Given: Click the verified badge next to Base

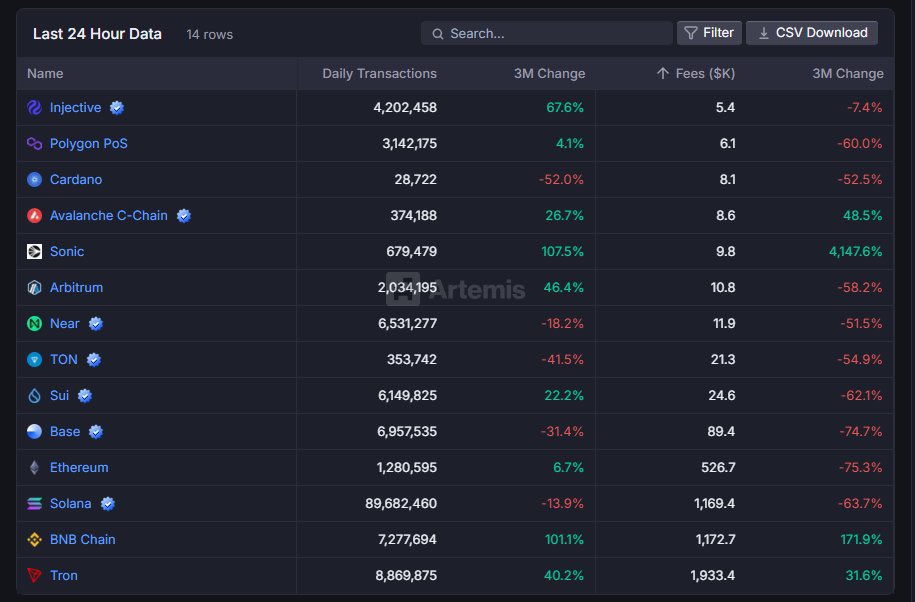Looking at the screenshot, I should coord(96,432).
